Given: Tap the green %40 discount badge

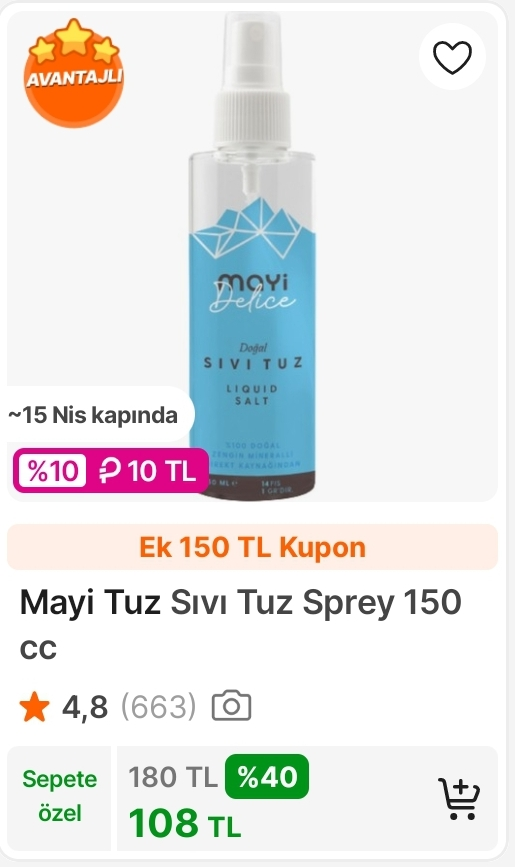Looking at the screenshot, I should pyautogui.click(x=267, y=776).
